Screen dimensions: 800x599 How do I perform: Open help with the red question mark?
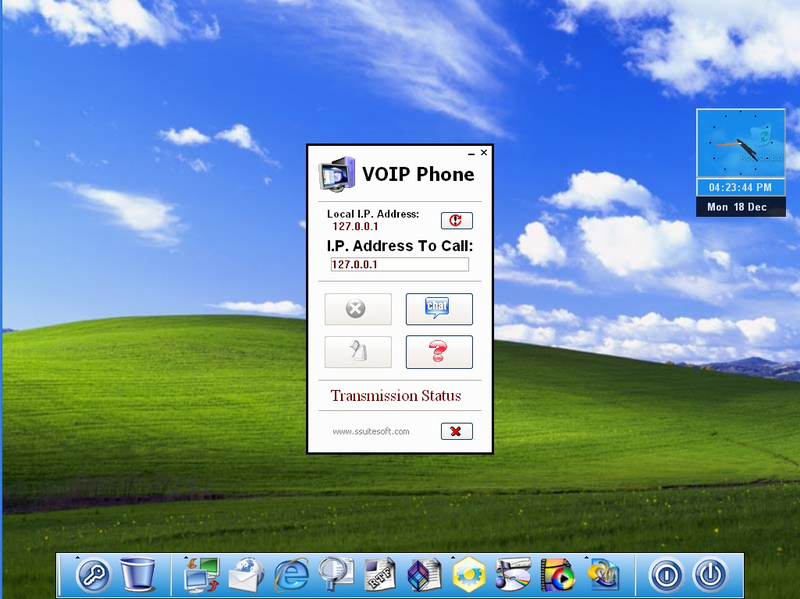439,352
